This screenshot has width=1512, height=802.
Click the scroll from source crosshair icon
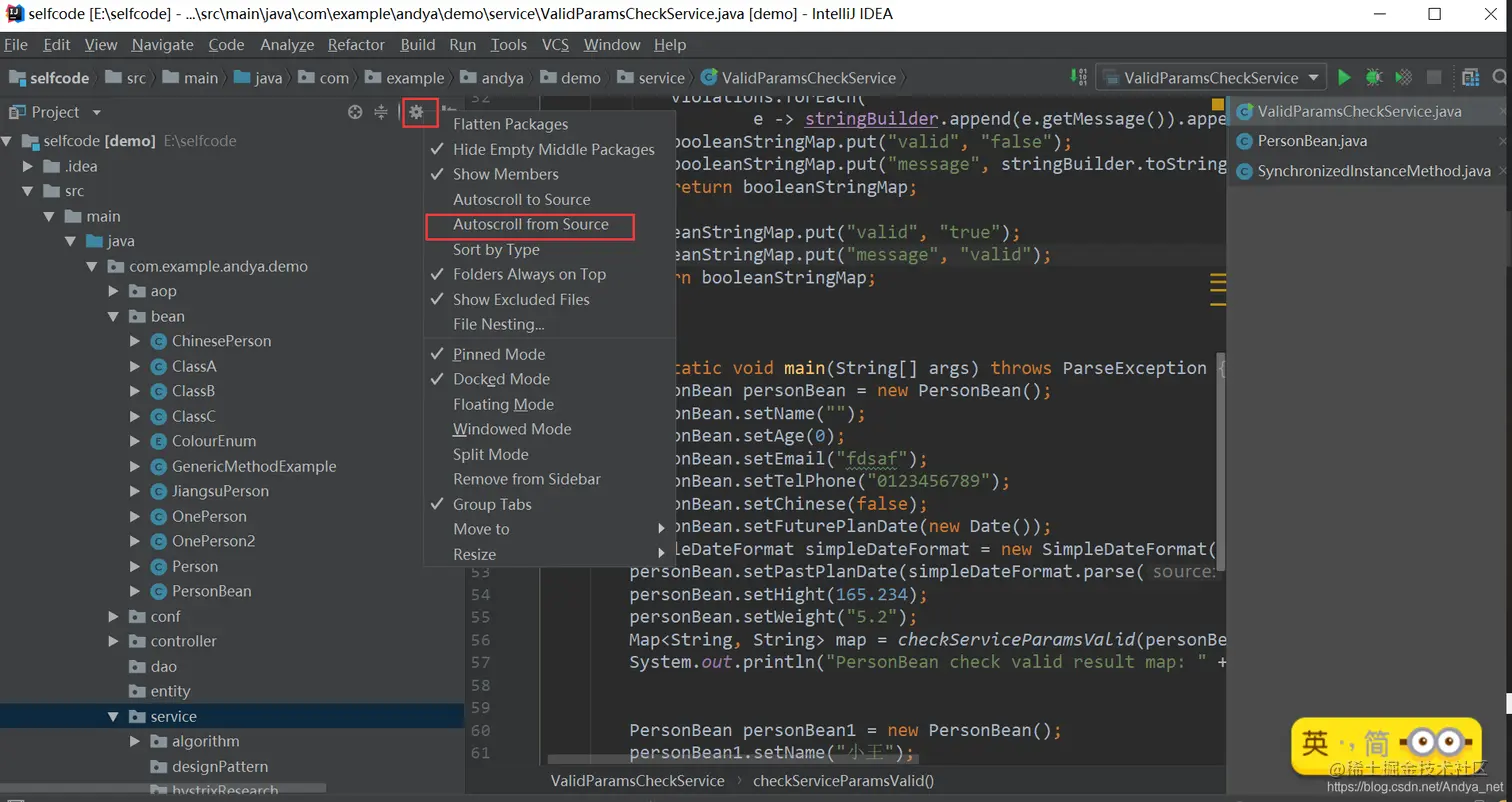pyautogui.click(x=355, y=112)
